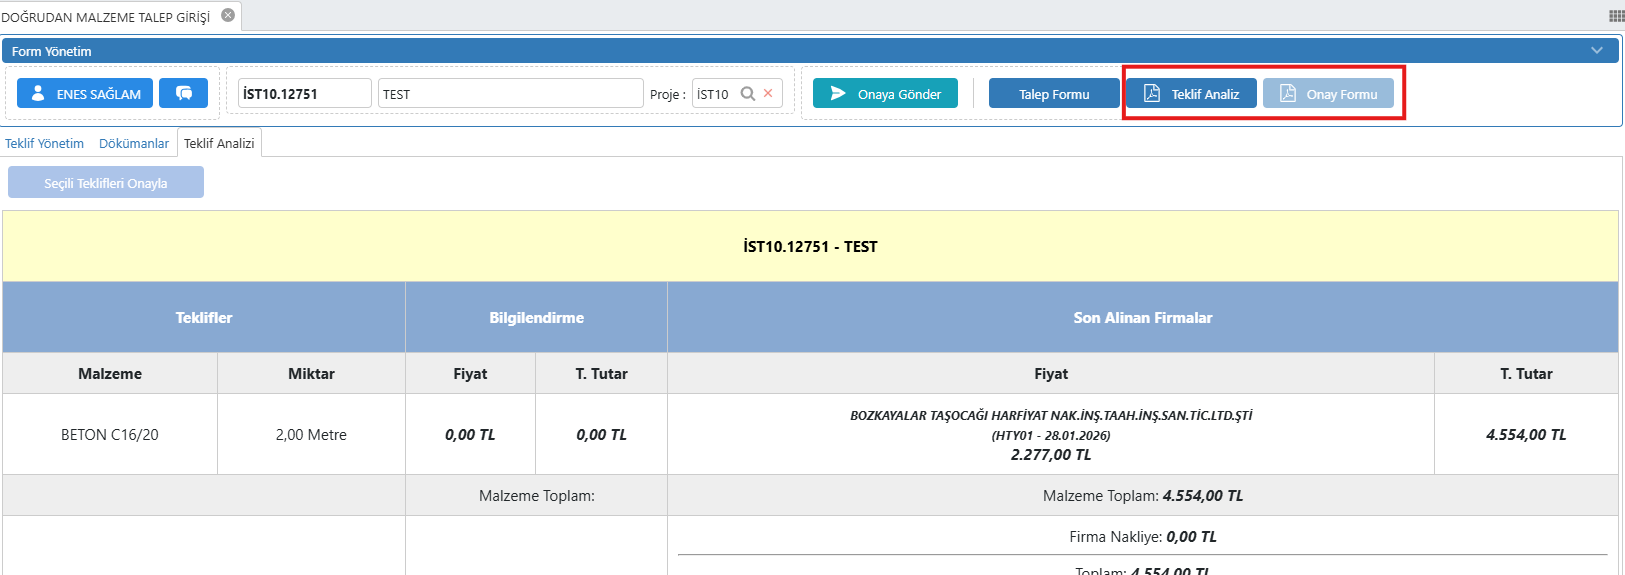The width and height of the screenshot is (1625, 575).
Task: Click the TEST description text field
Action: tap(510, 94)
